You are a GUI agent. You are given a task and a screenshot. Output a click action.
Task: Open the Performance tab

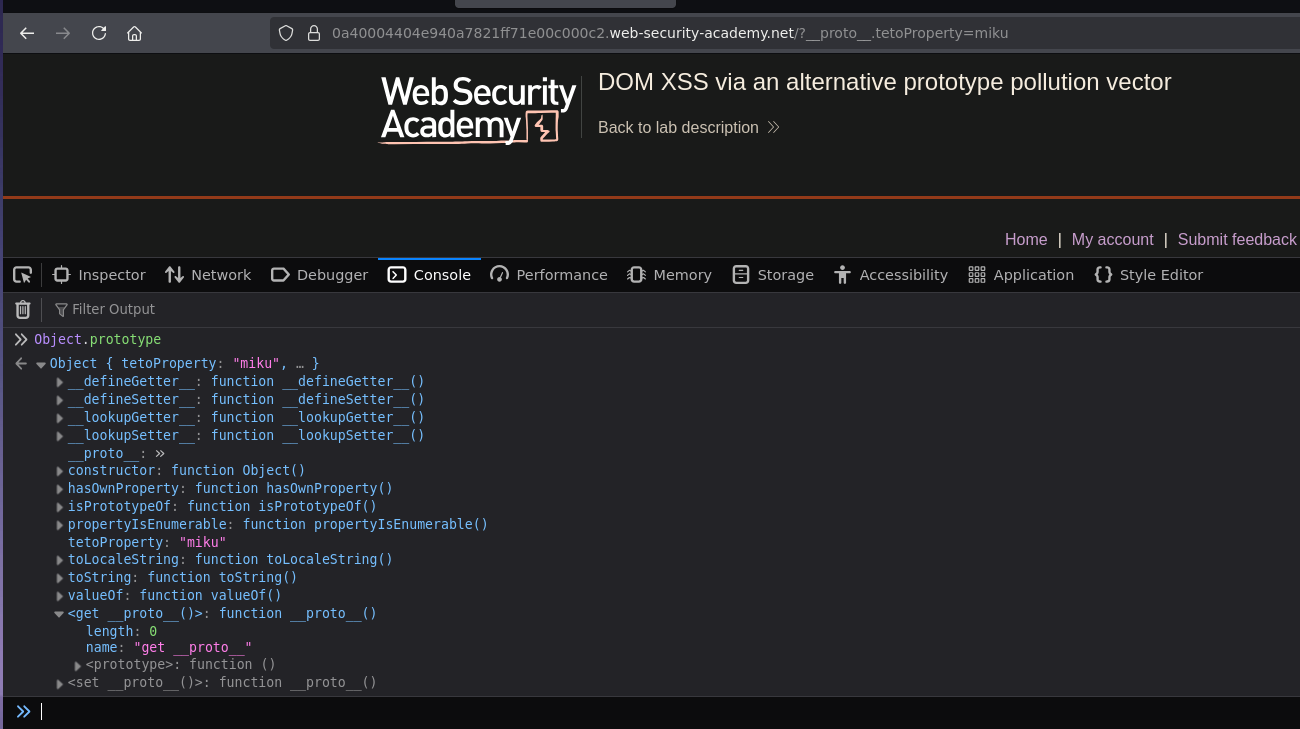(549, 275)
